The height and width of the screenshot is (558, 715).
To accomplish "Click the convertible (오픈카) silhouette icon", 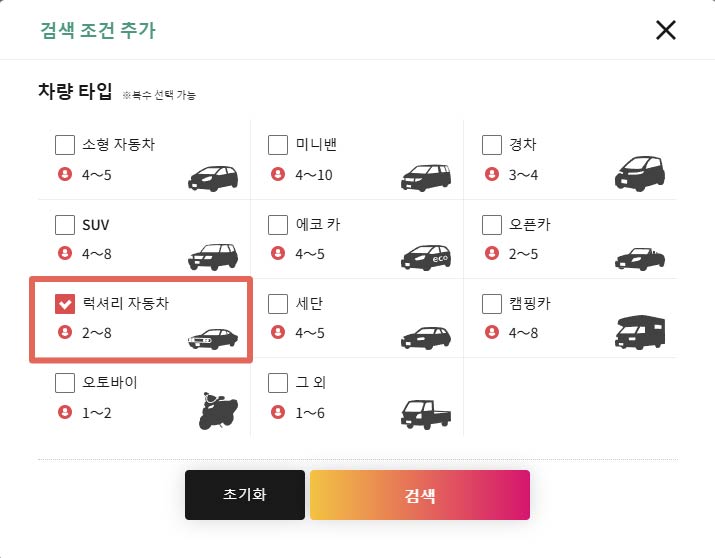I will pyautogui.click(x=640, y=259).
